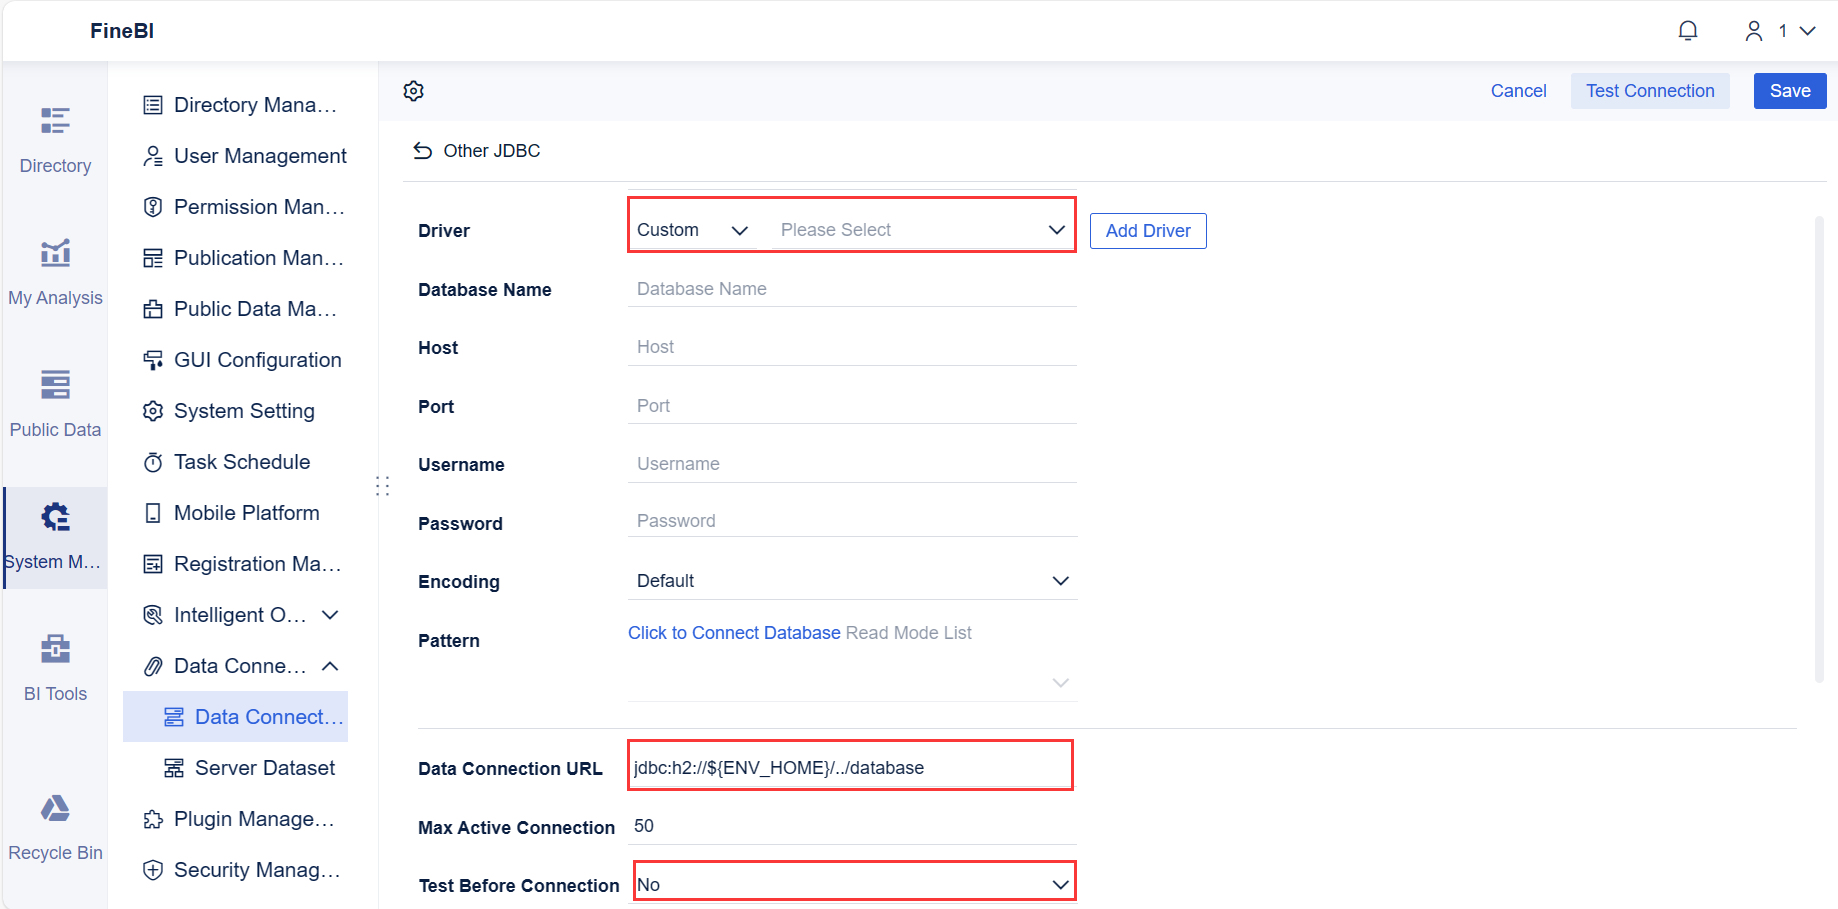Save the data connection settings
1838x909 pixels.
tap(1789, 90)
